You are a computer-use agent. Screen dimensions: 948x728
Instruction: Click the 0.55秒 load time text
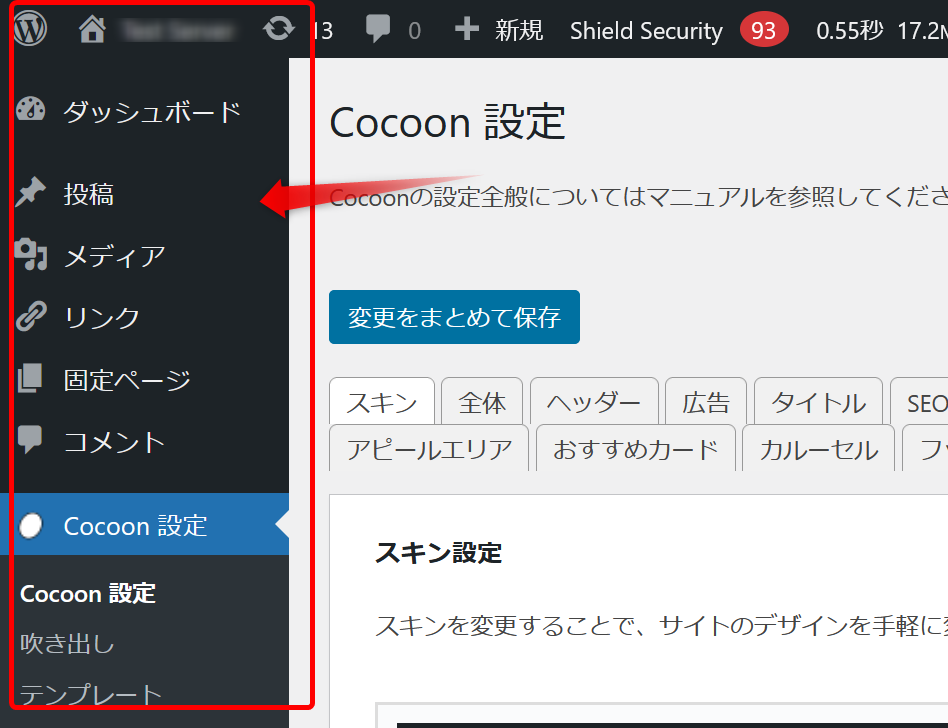coord(849,30)
